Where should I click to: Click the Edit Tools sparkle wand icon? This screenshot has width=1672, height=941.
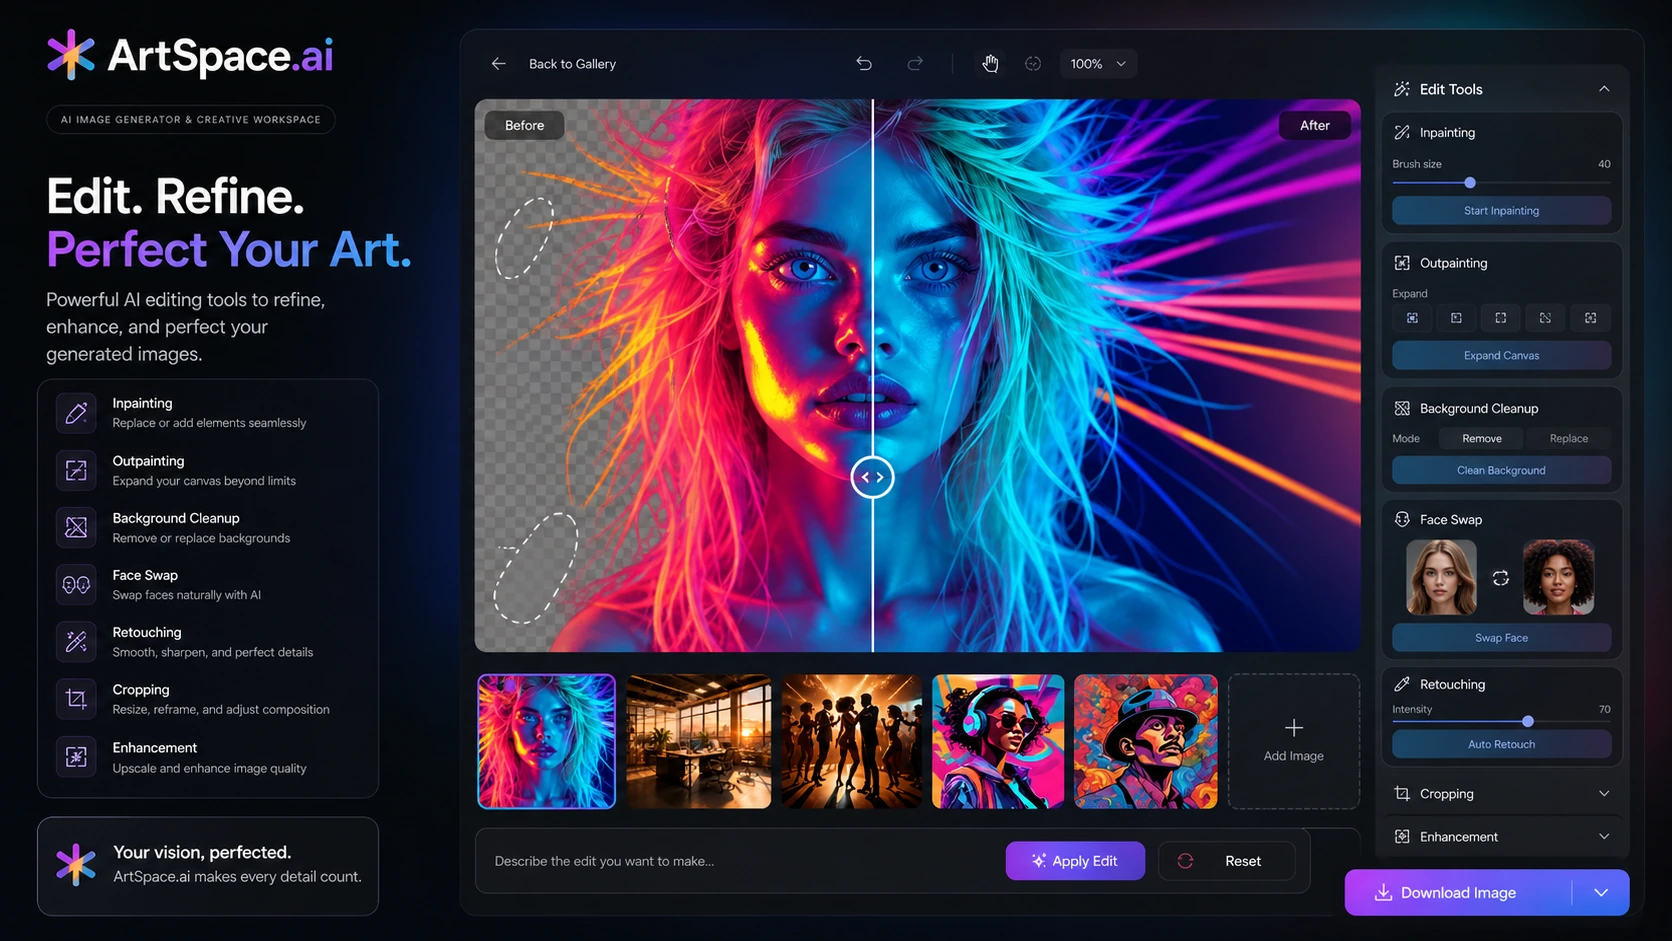pyautogui.click(x=1402, y=89)
